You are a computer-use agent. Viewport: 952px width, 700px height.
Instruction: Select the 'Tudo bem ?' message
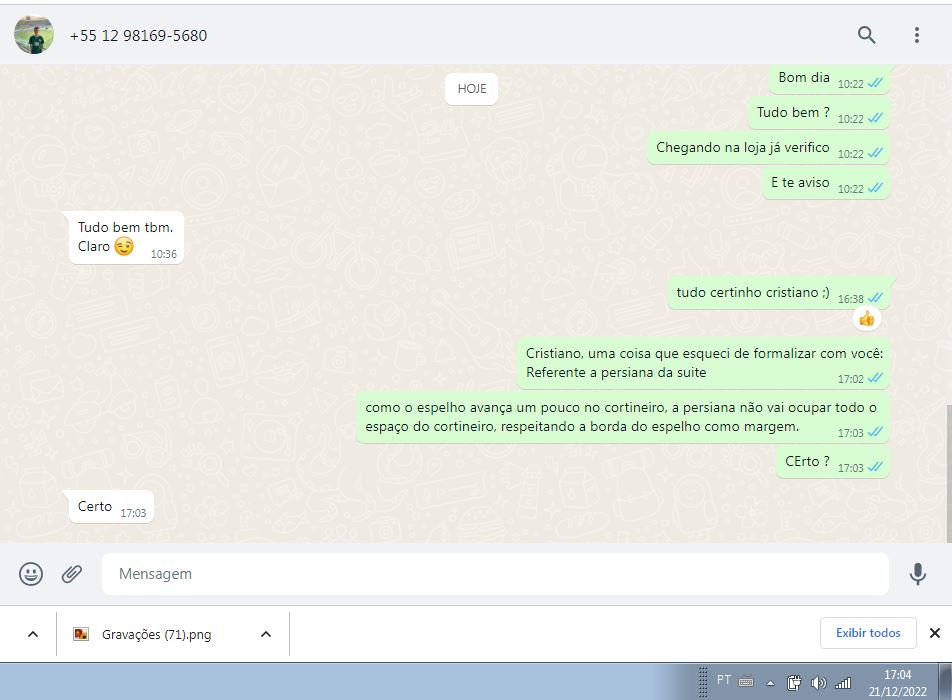(x=818, y=114)
